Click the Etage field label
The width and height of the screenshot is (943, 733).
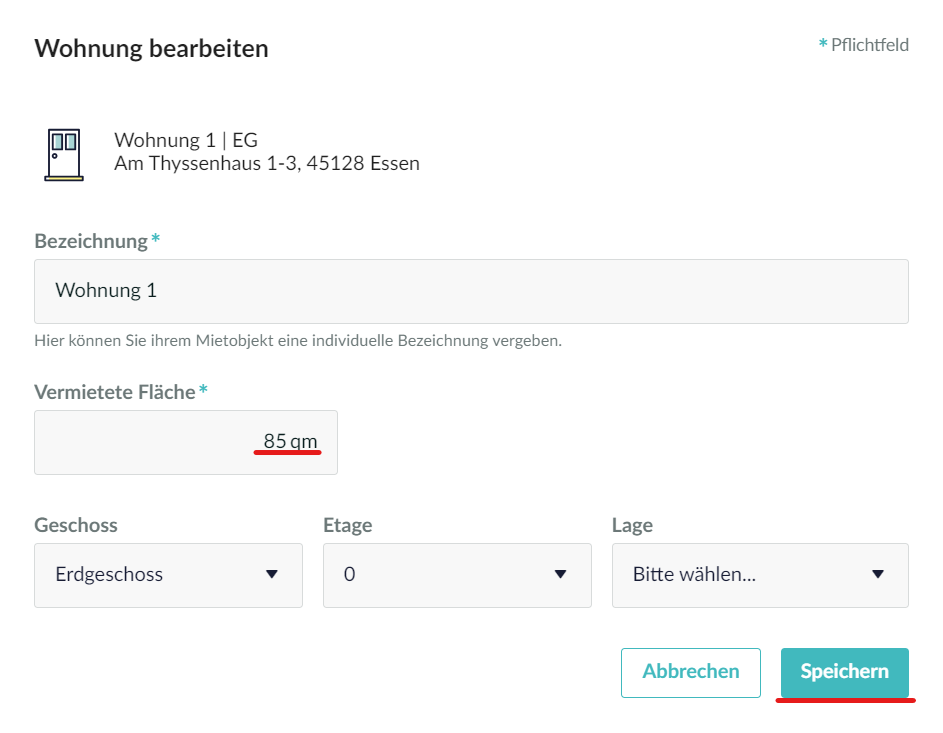click(348, 526)
